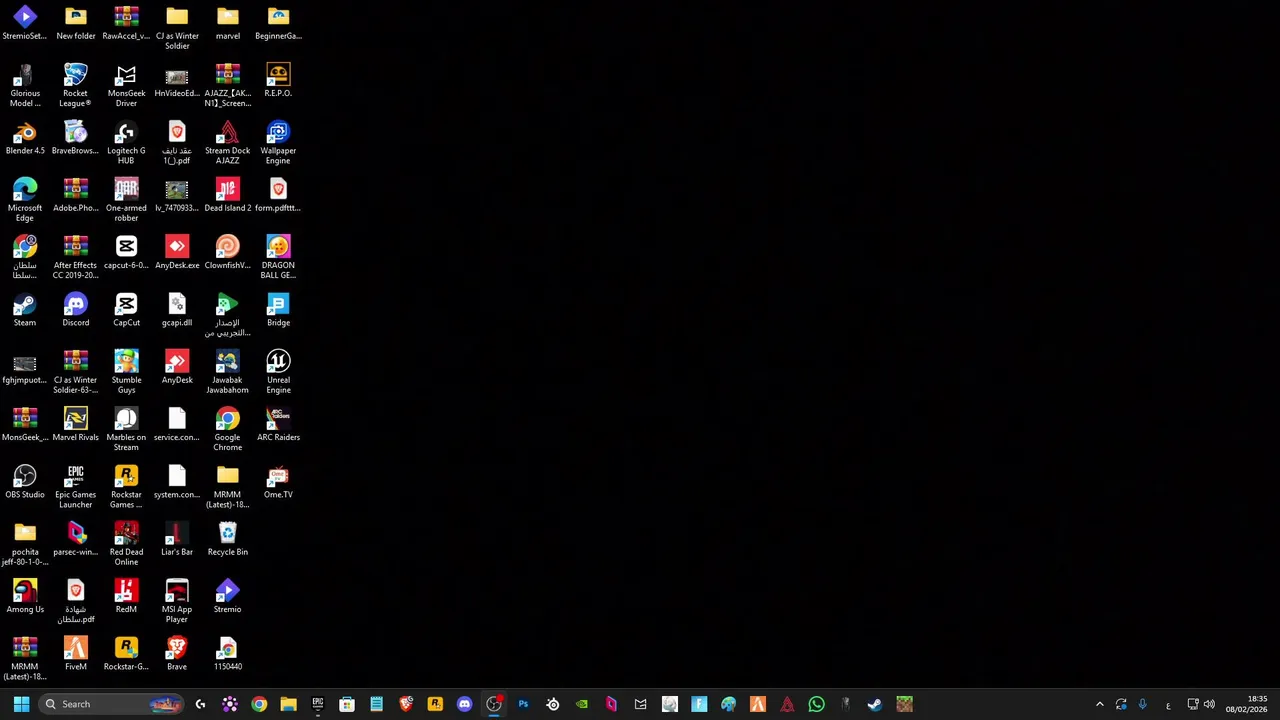
Task: Open File Explorer from the taskbar
Action: click(288, 704)
